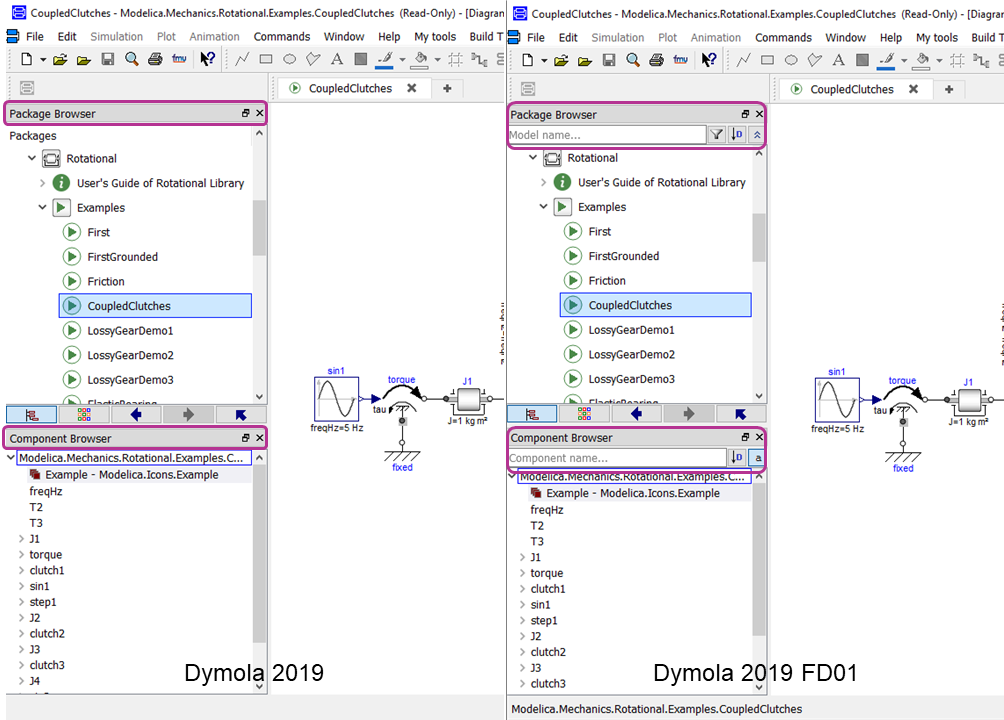Click the Print icon in Dymola 2019 FD01
Screen dimensions: 1004x720
pyautogui.click(x=656, y=60)
